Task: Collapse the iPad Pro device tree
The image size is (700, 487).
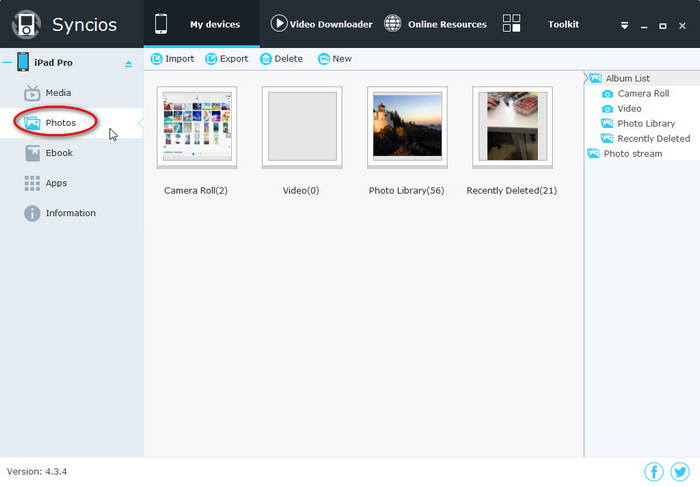Action: (7, 62)
